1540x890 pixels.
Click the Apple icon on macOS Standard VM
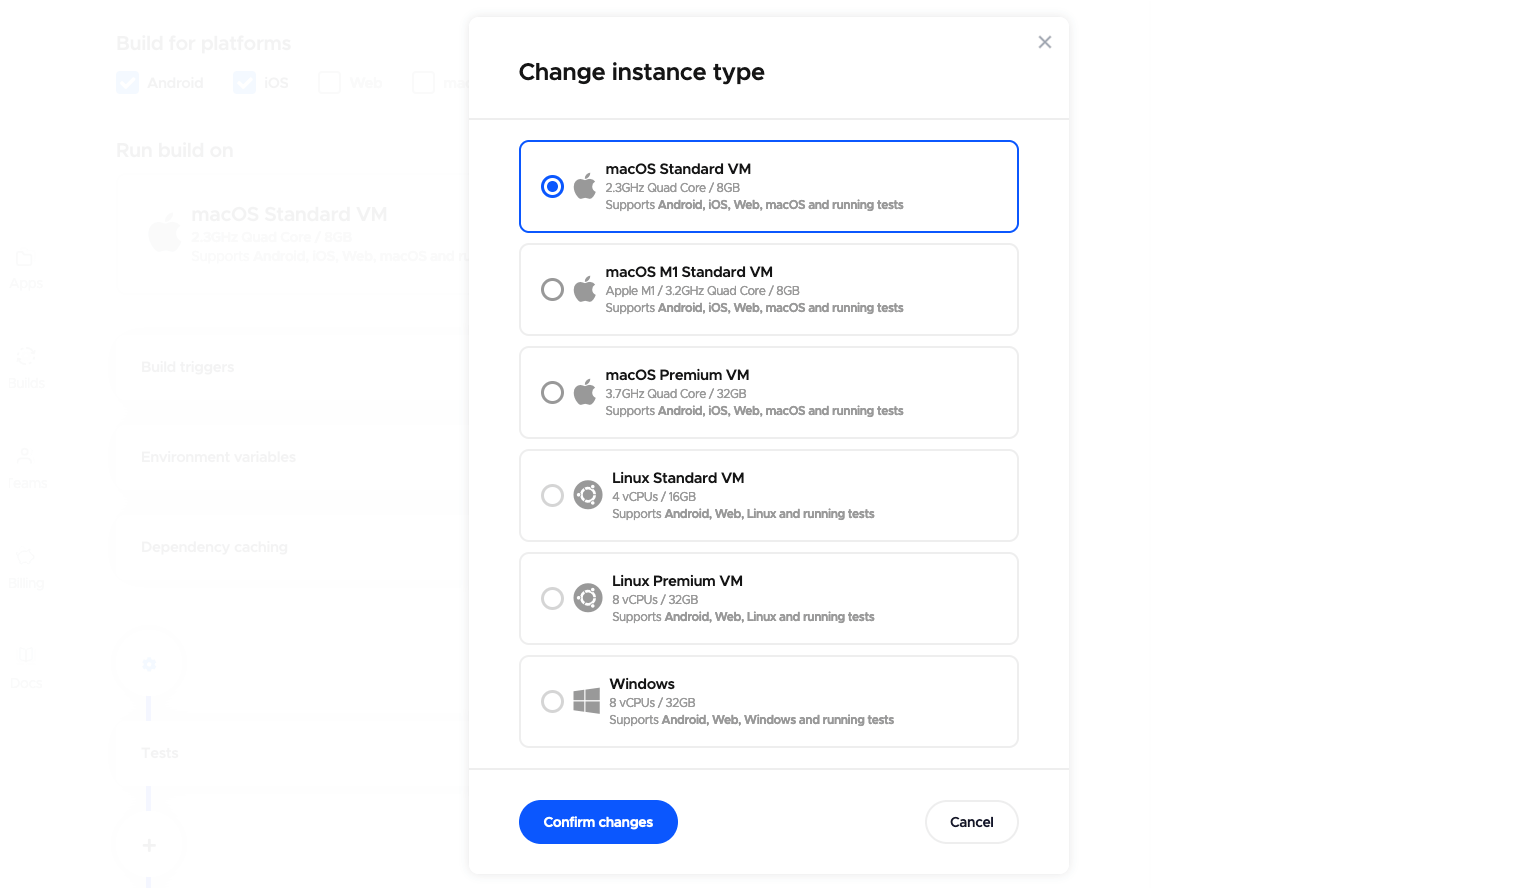pos(585,186)
